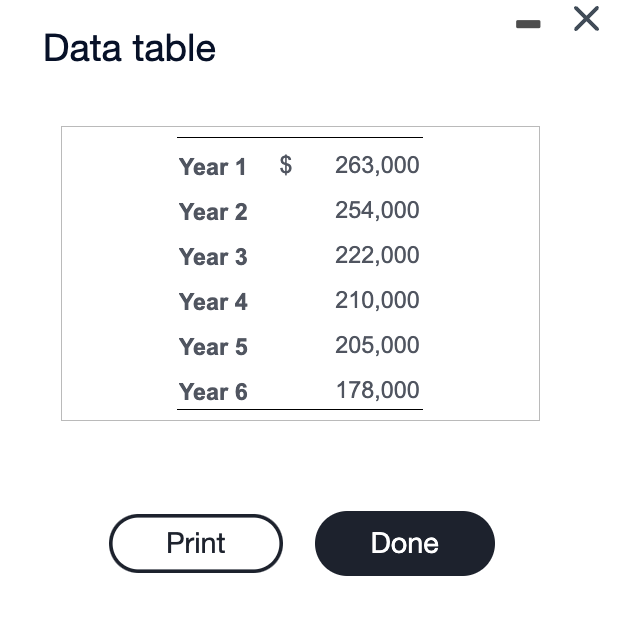Click the horizontal rule above Year 1

click(x=300, y=138)
